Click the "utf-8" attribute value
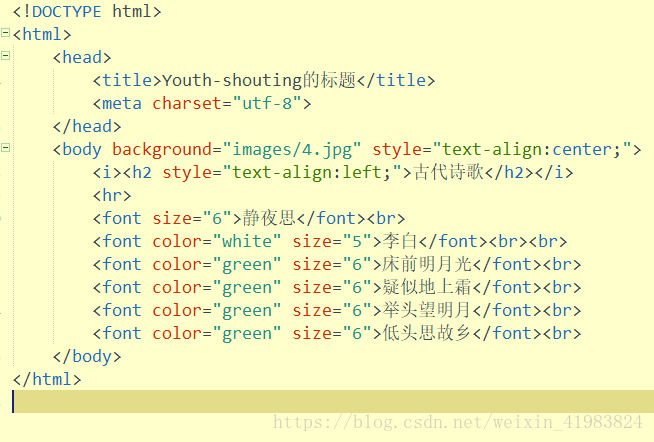This screenshot has height=442, width=654. pos(267,103)
